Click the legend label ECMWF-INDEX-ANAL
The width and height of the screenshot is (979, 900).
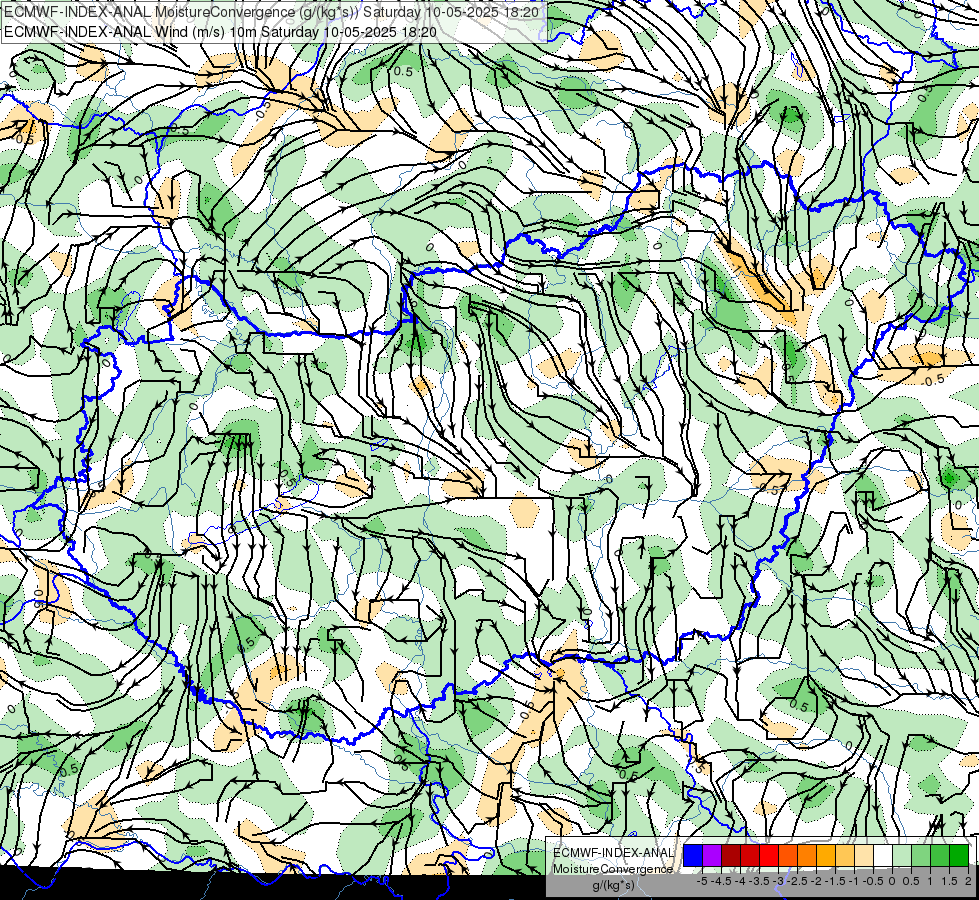click(x=614, y=853)
